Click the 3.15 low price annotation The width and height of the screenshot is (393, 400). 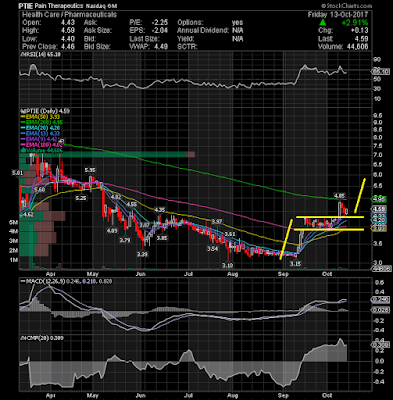point(295,264)
